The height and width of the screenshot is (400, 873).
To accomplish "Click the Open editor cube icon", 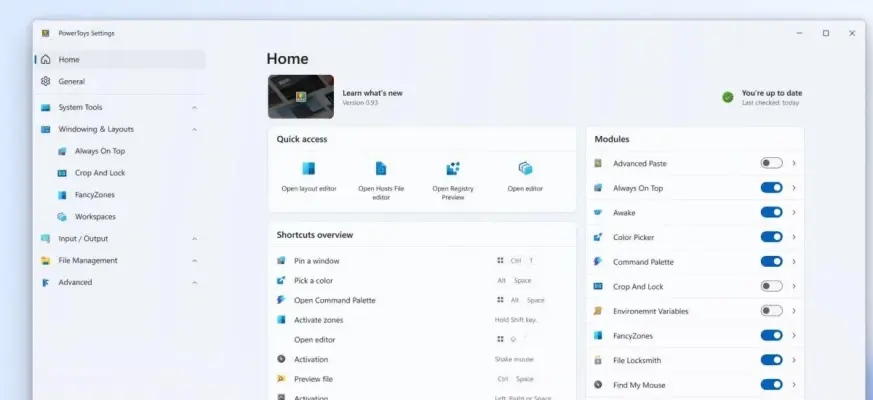I will 525,168.
